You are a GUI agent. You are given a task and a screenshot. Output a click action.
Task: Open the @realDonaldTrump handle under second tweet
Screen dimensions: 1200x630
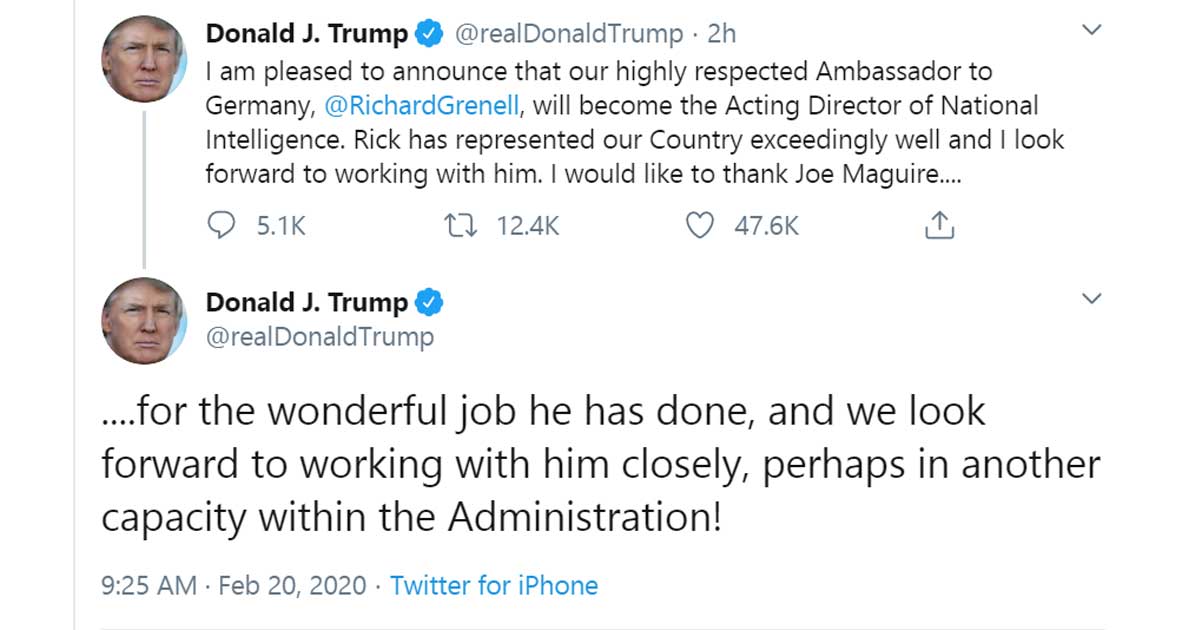[320, 337]
